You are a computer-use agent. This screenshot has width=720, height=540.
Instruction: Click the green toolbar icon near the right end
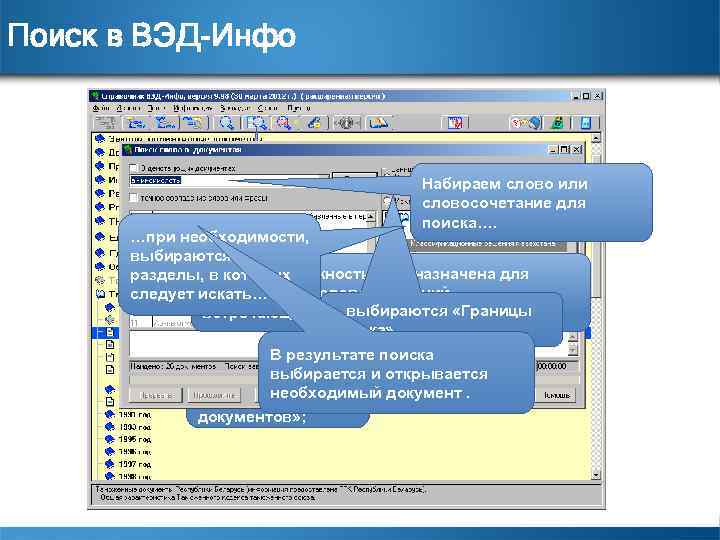tap(557, 123)
